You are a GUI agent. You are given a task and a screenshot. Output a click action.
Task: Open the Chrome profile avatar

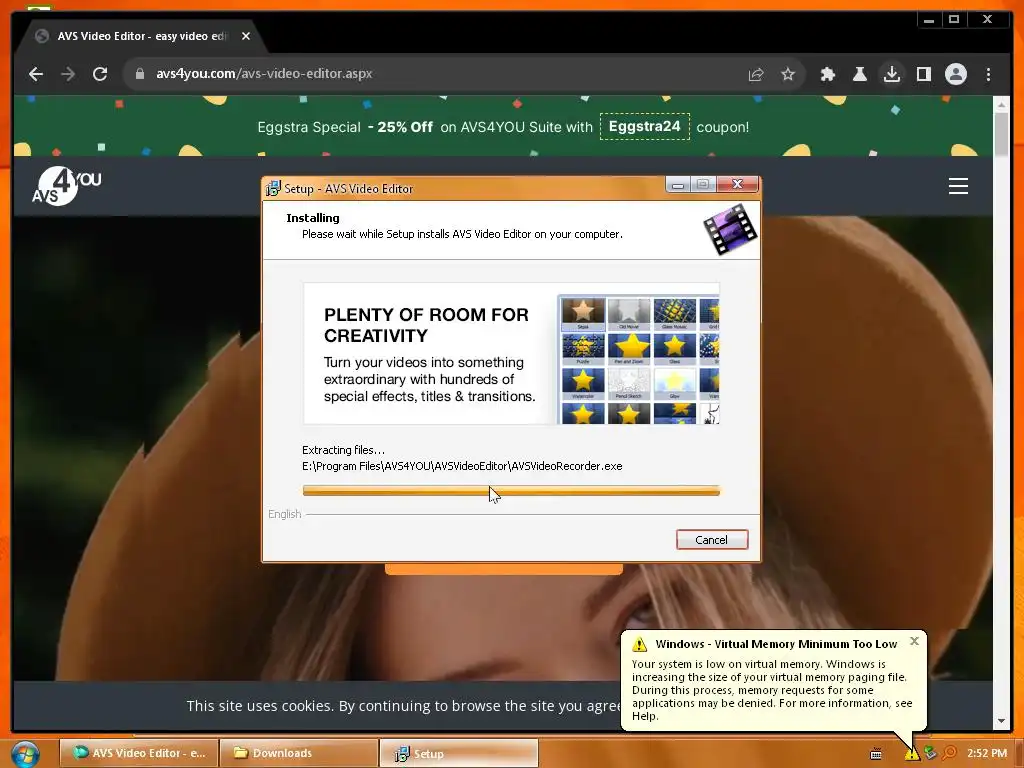(955, 74)
